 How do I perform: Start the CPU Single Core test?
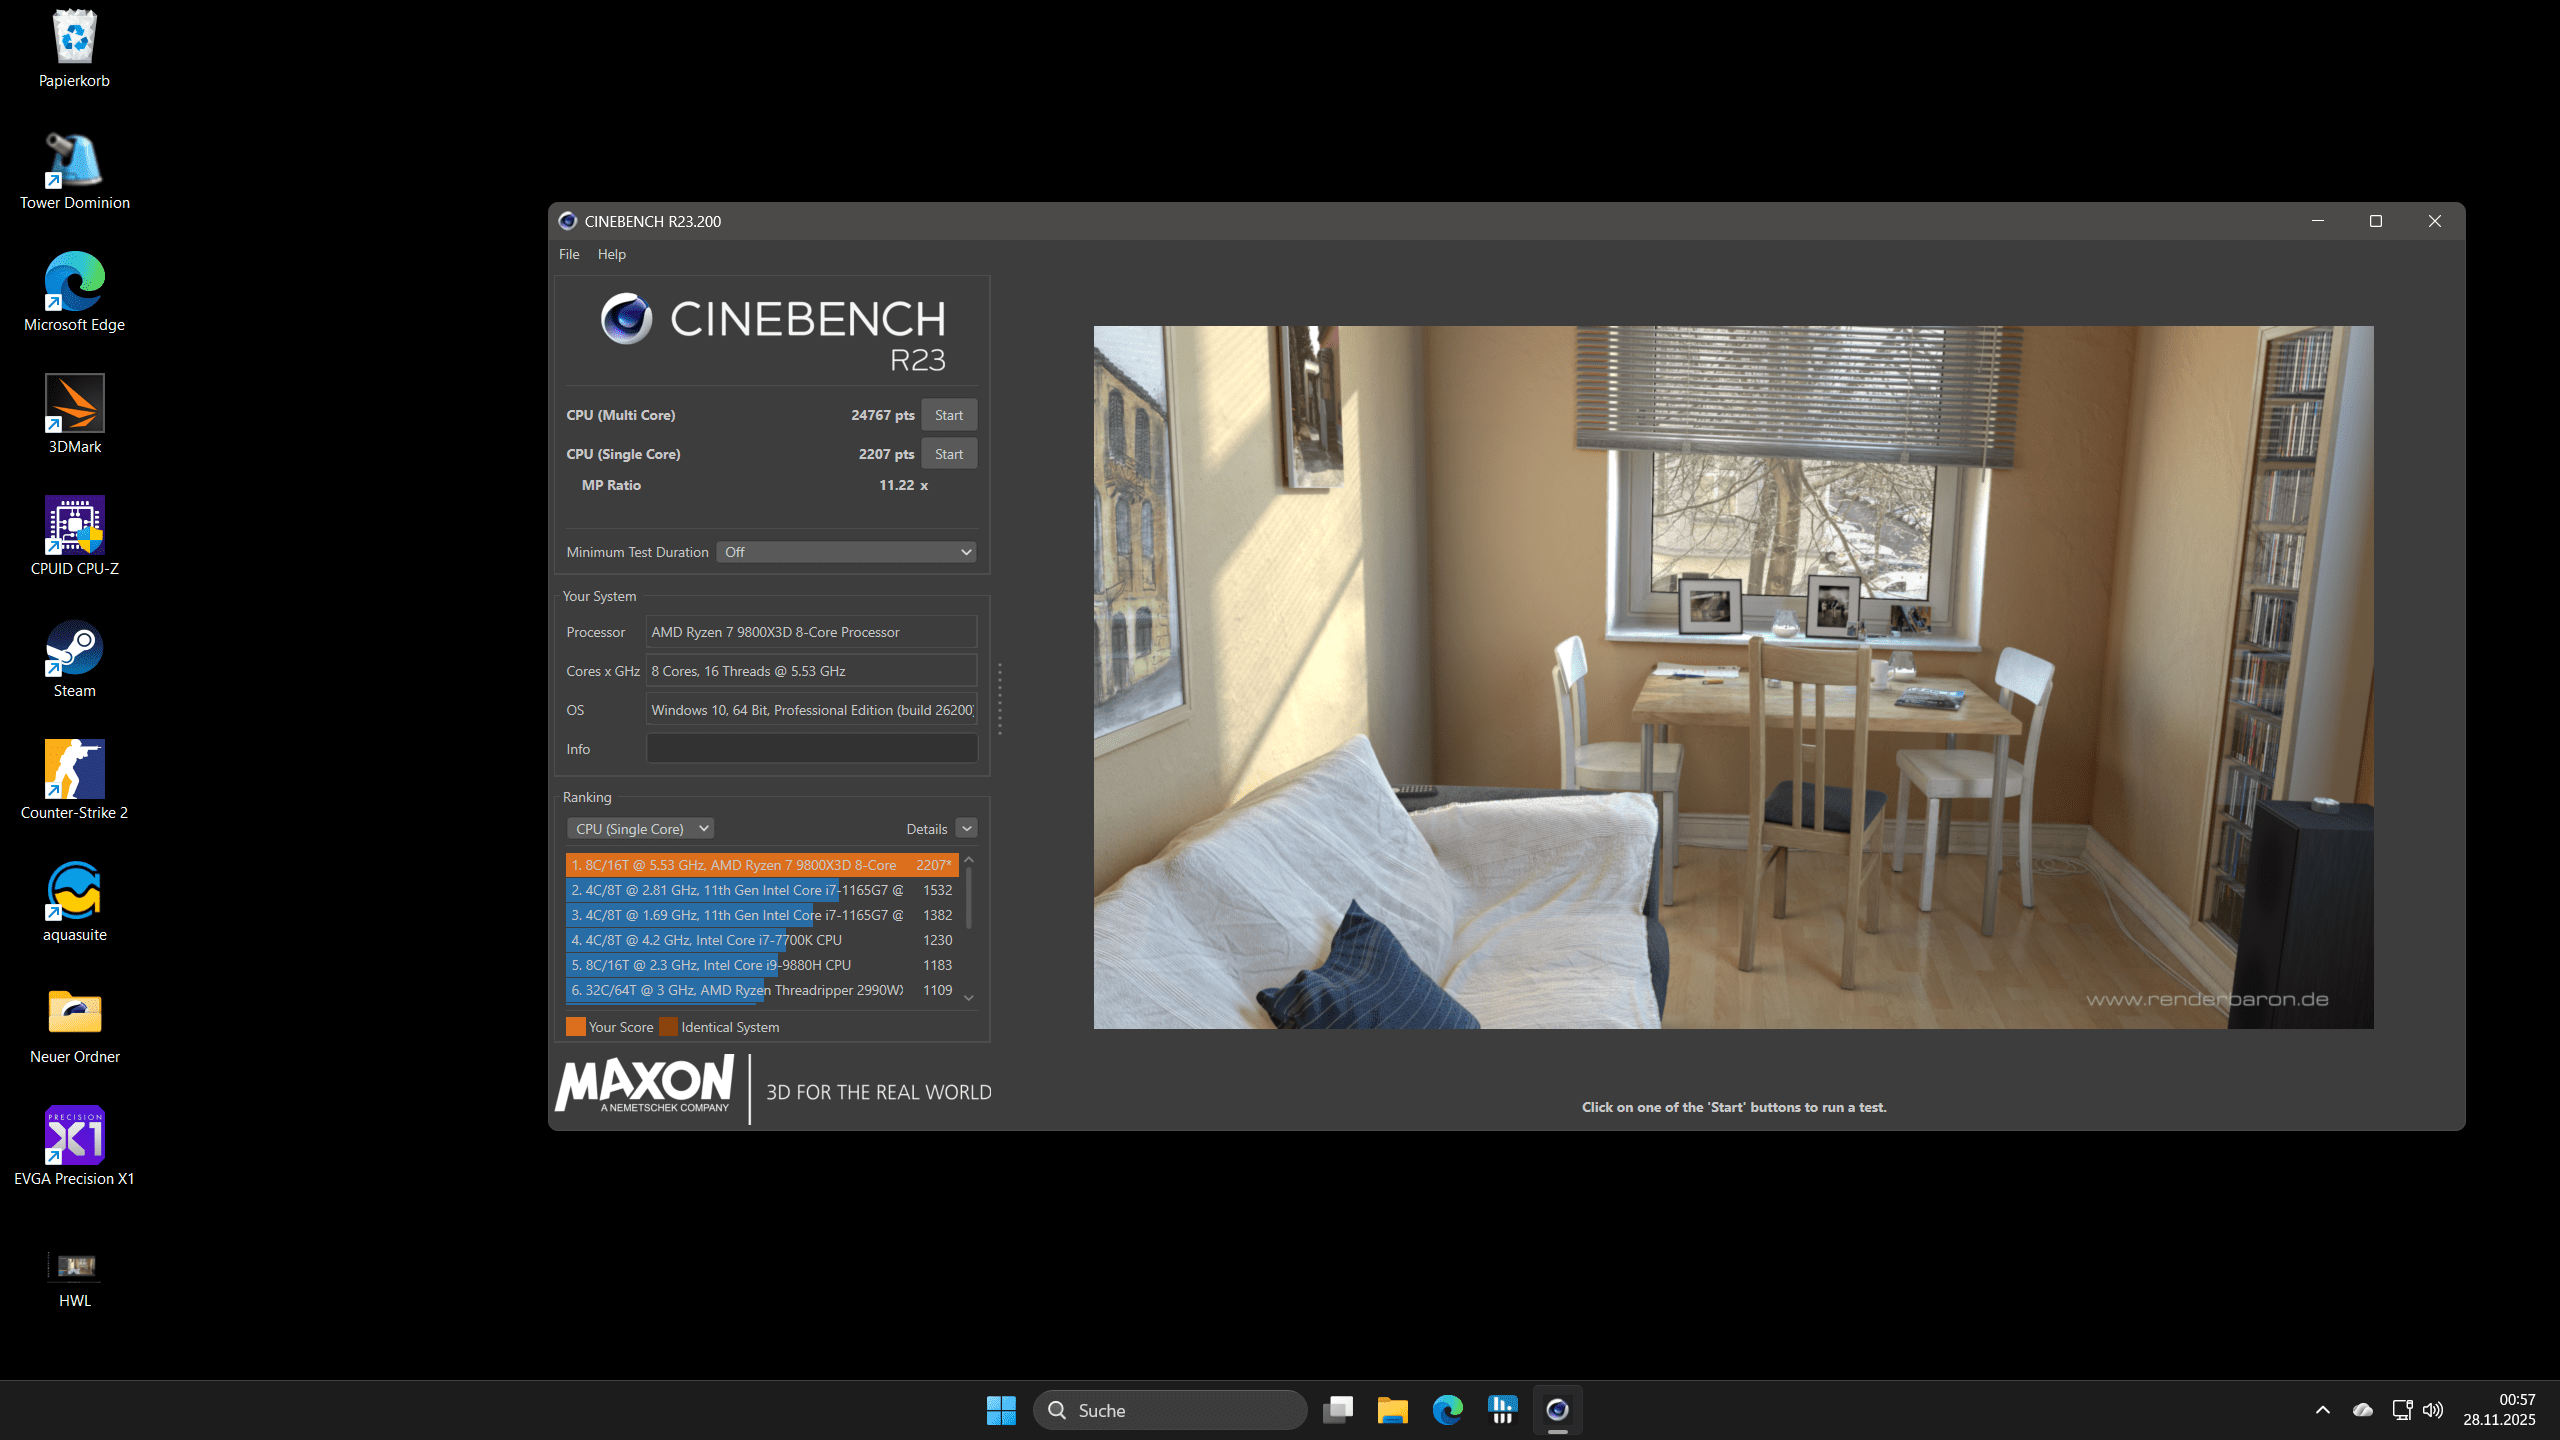[x=948, y=454]
